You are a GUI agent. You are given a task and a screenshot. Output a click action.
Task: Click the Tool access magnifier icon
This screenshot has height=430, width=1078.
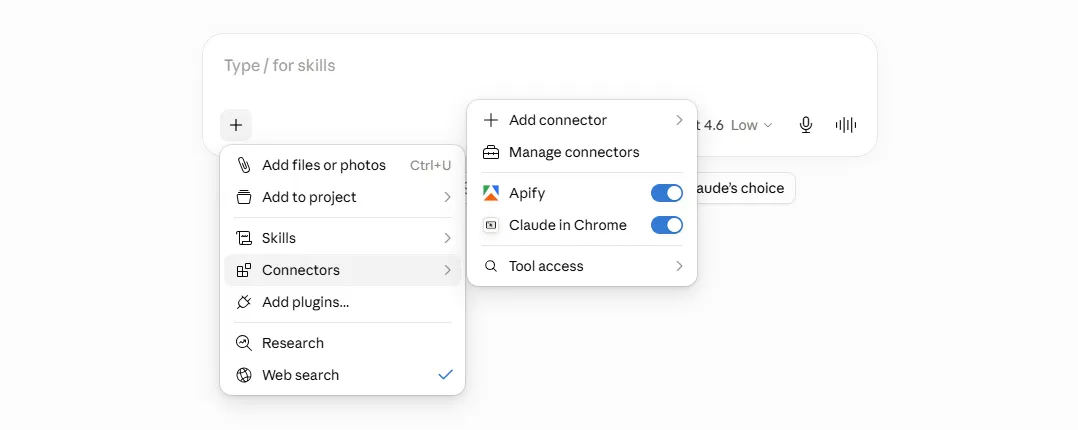click(491, 266)
